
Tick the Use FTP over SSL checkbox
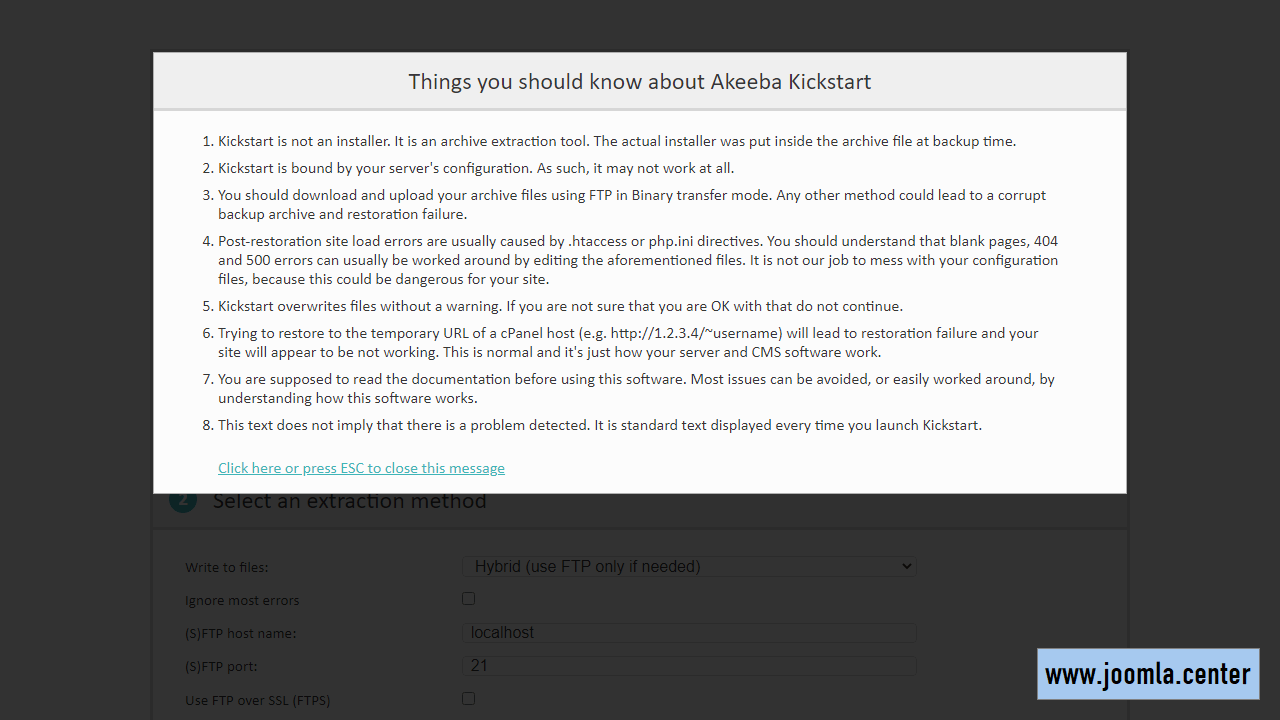468,698
